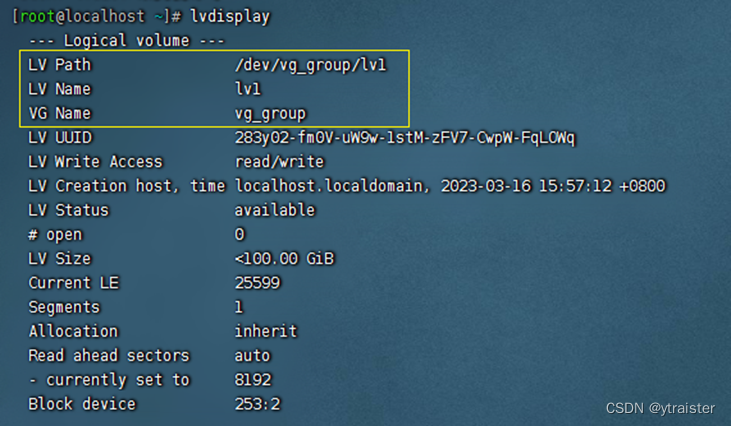Select the open count value 0
The image size is (731, 426).
click(x=240, y=234)
